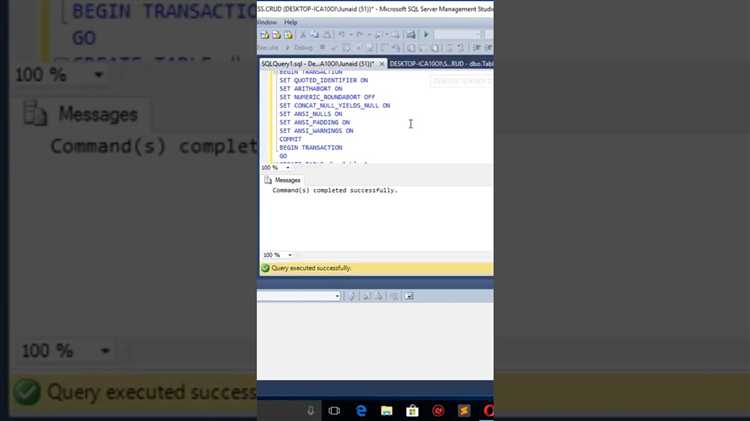Click the Paste icon in the toolbar
This screenshot has height=421, width=750.
point(327,35)
